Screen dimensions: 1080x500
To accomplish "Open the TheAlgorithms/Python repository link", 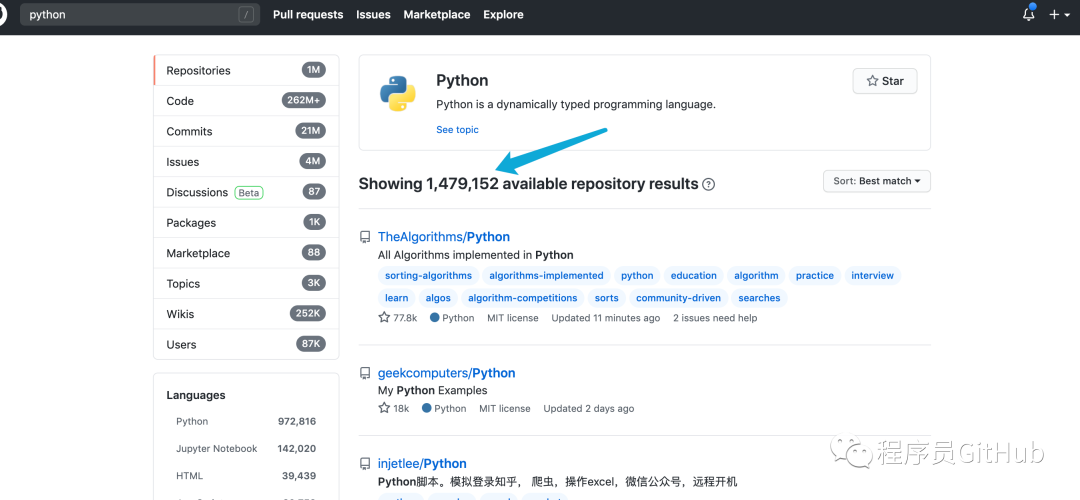I will (444, 237).
